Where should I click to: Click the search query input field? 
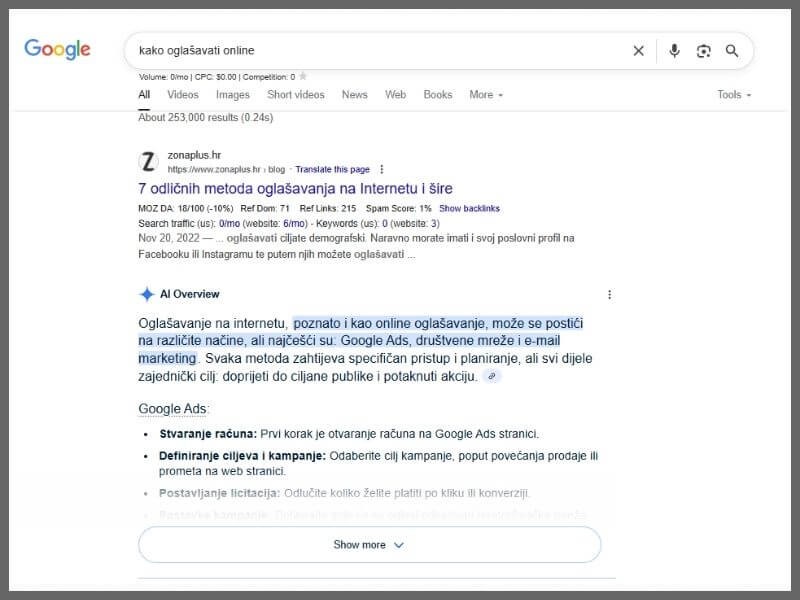pyautogui.click(x=378, y=51)
